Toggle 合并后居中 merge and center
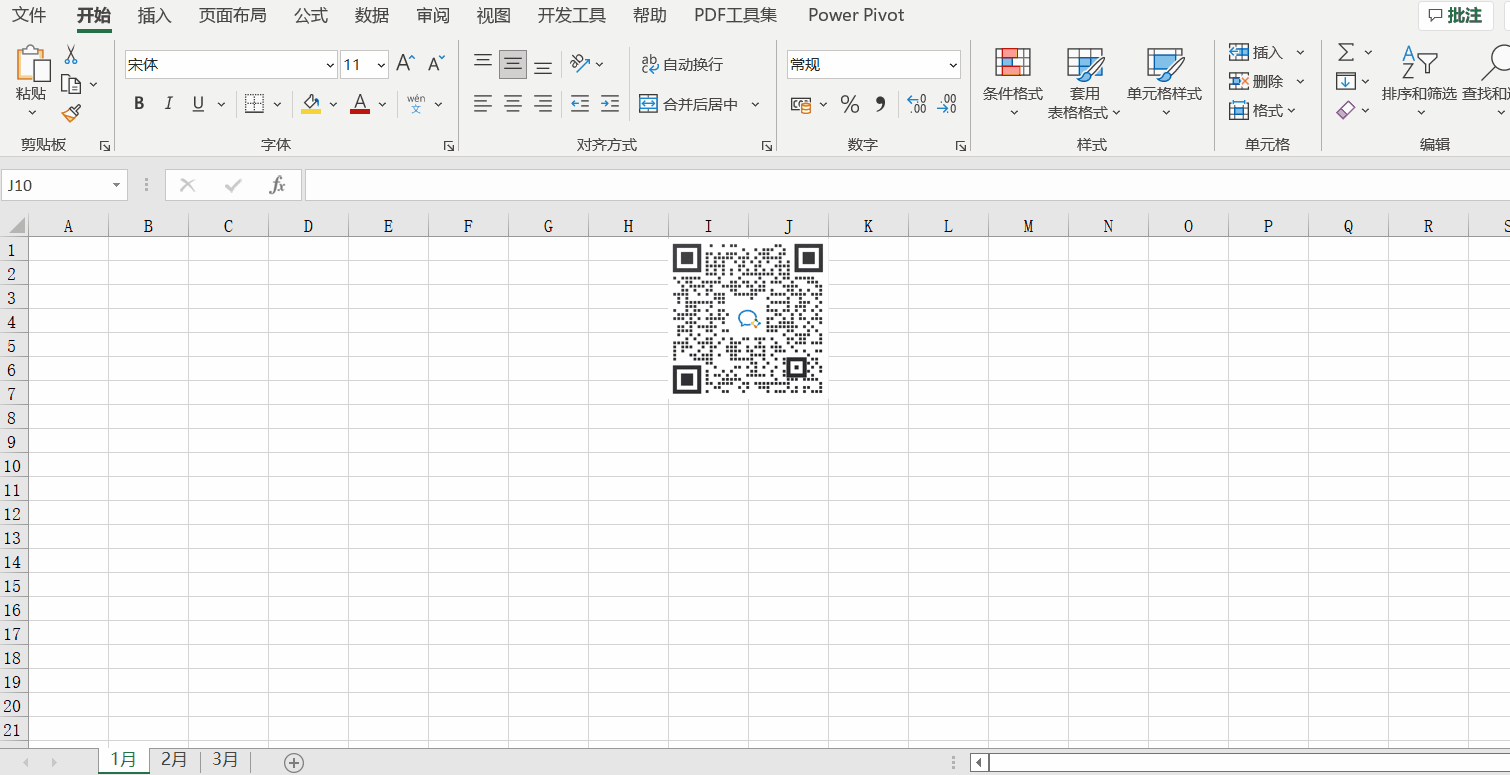This screenshot has height=775, width=1510. click(x=689, y=104)
